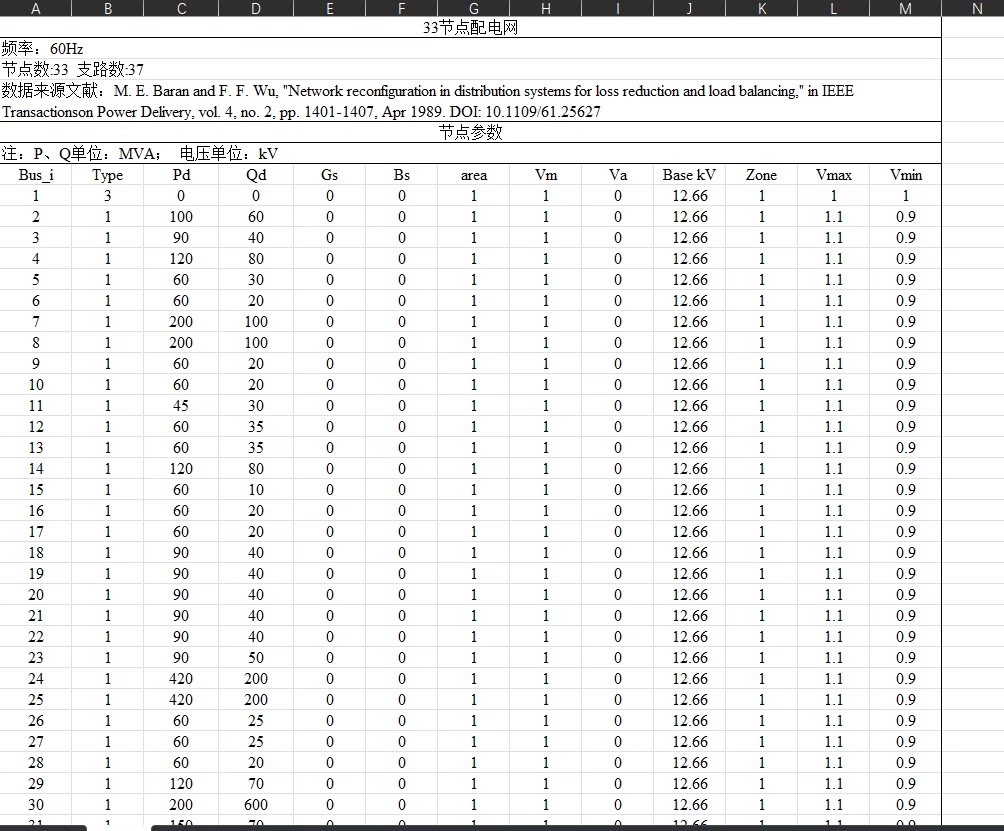Click Pd value 420 for bus 24

pos(181,679)
